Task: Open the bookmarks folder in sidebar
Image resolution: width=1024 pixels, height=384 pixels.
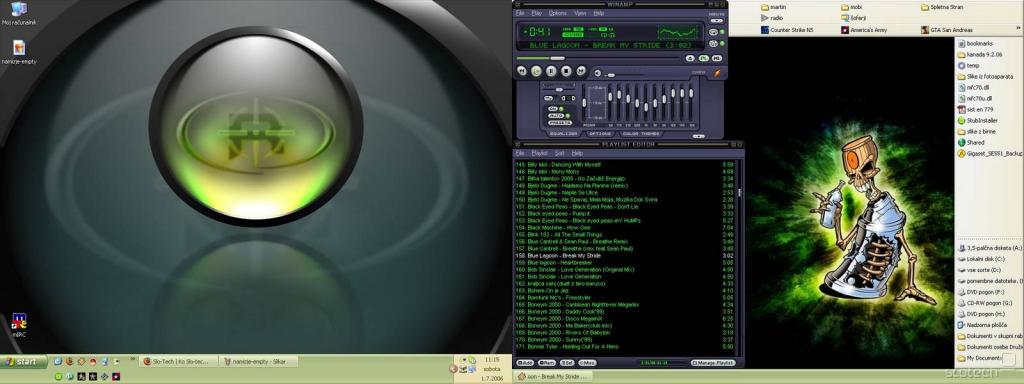Action: (975, 43)
